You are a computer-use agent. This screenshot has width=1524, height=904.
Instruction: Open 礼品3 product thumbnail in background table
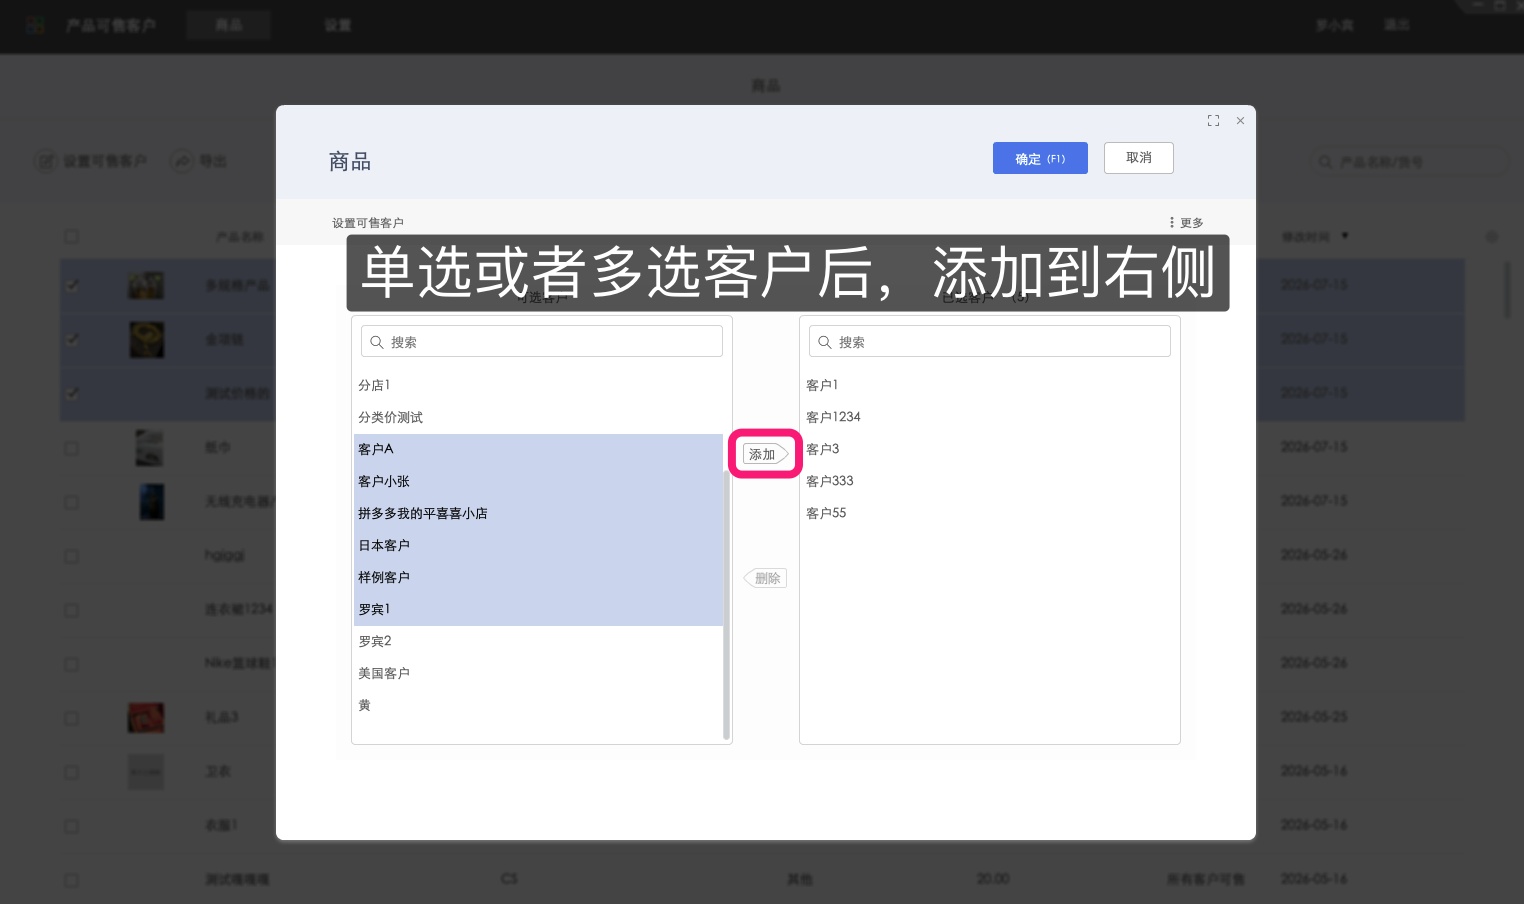click(146, 717)
